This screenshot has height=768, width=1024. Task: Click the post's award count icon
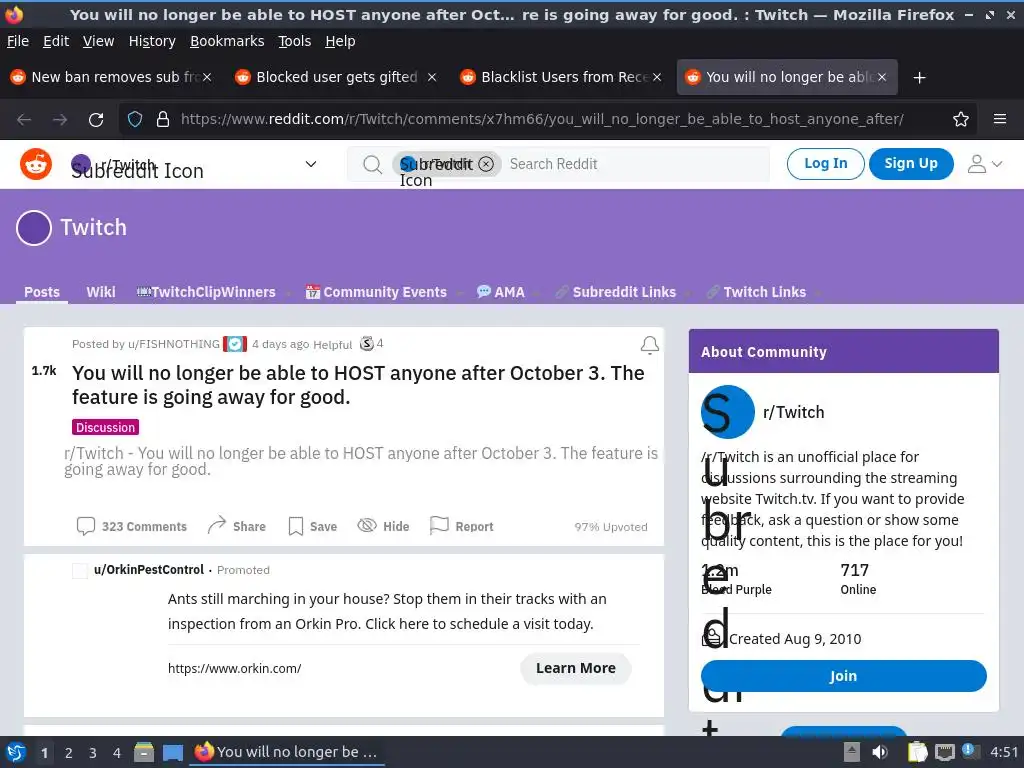pyautogui.click(x=367, y=344)
